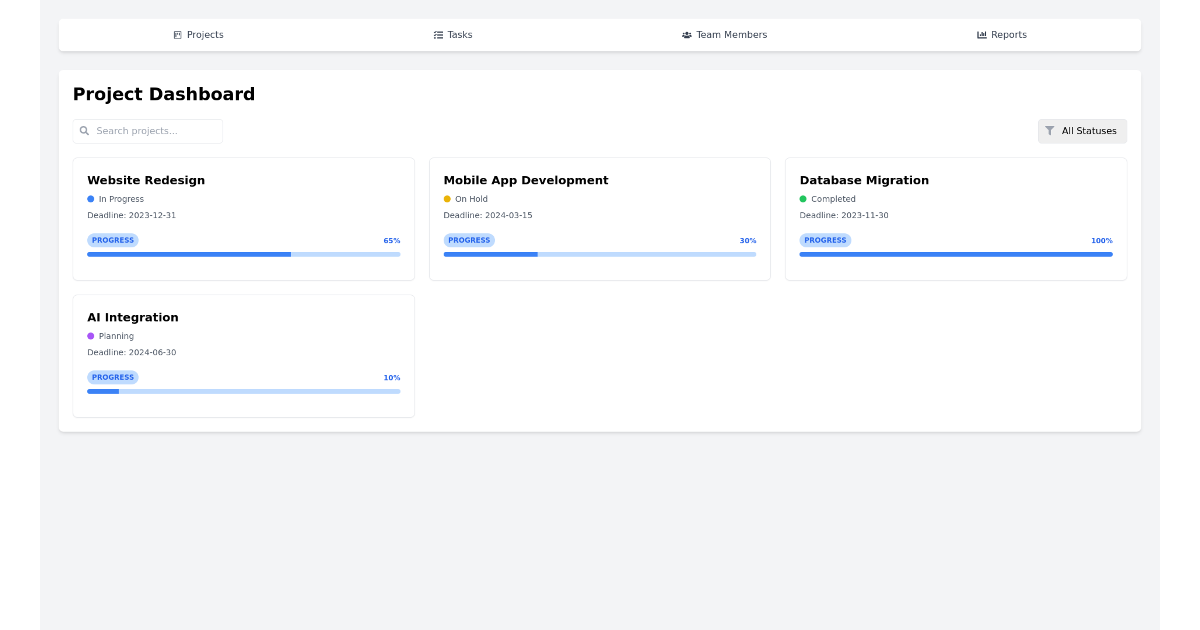Click the blue In Progress status dot
Viewport: 1200px width, 630px height.
90,199
